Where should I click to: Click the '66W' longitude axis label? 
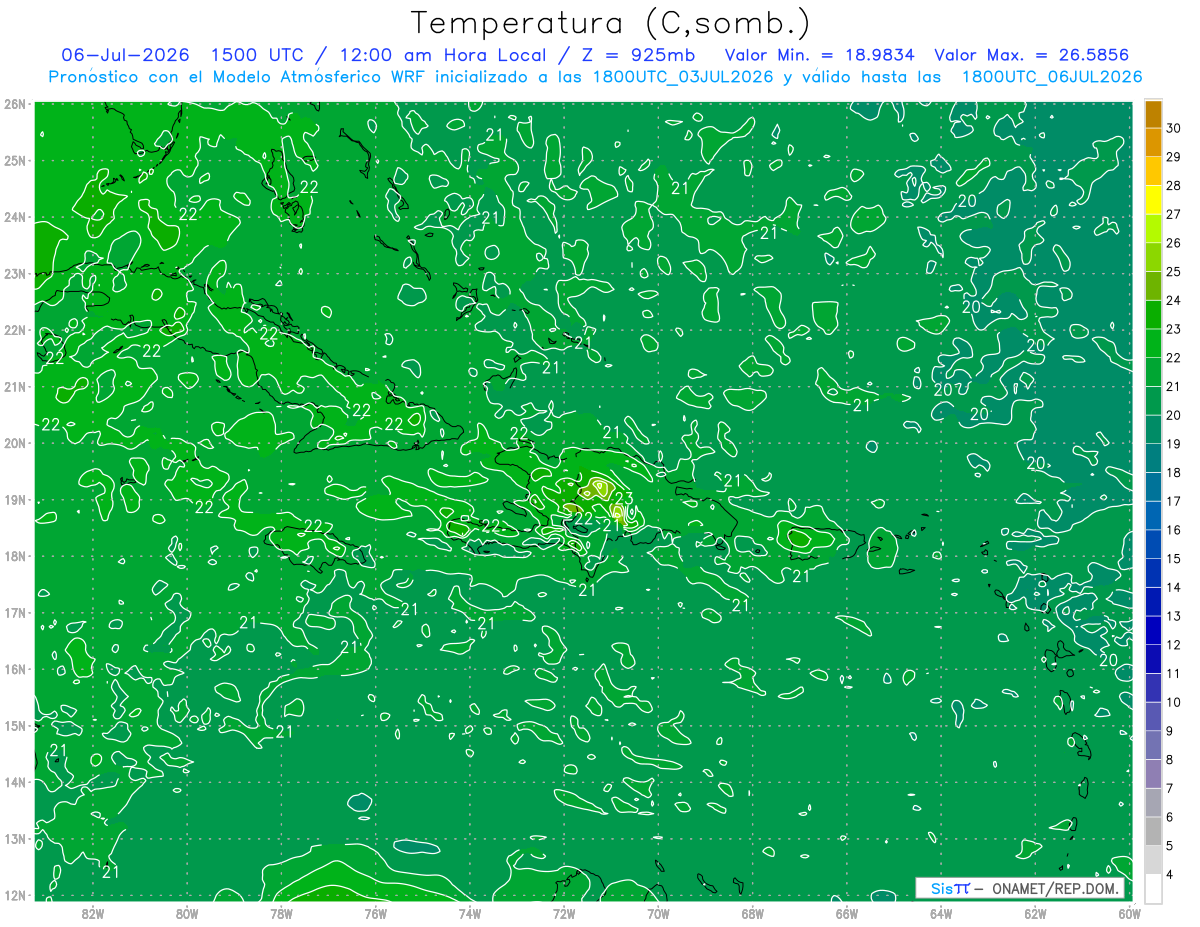click(x=846, y=914)
